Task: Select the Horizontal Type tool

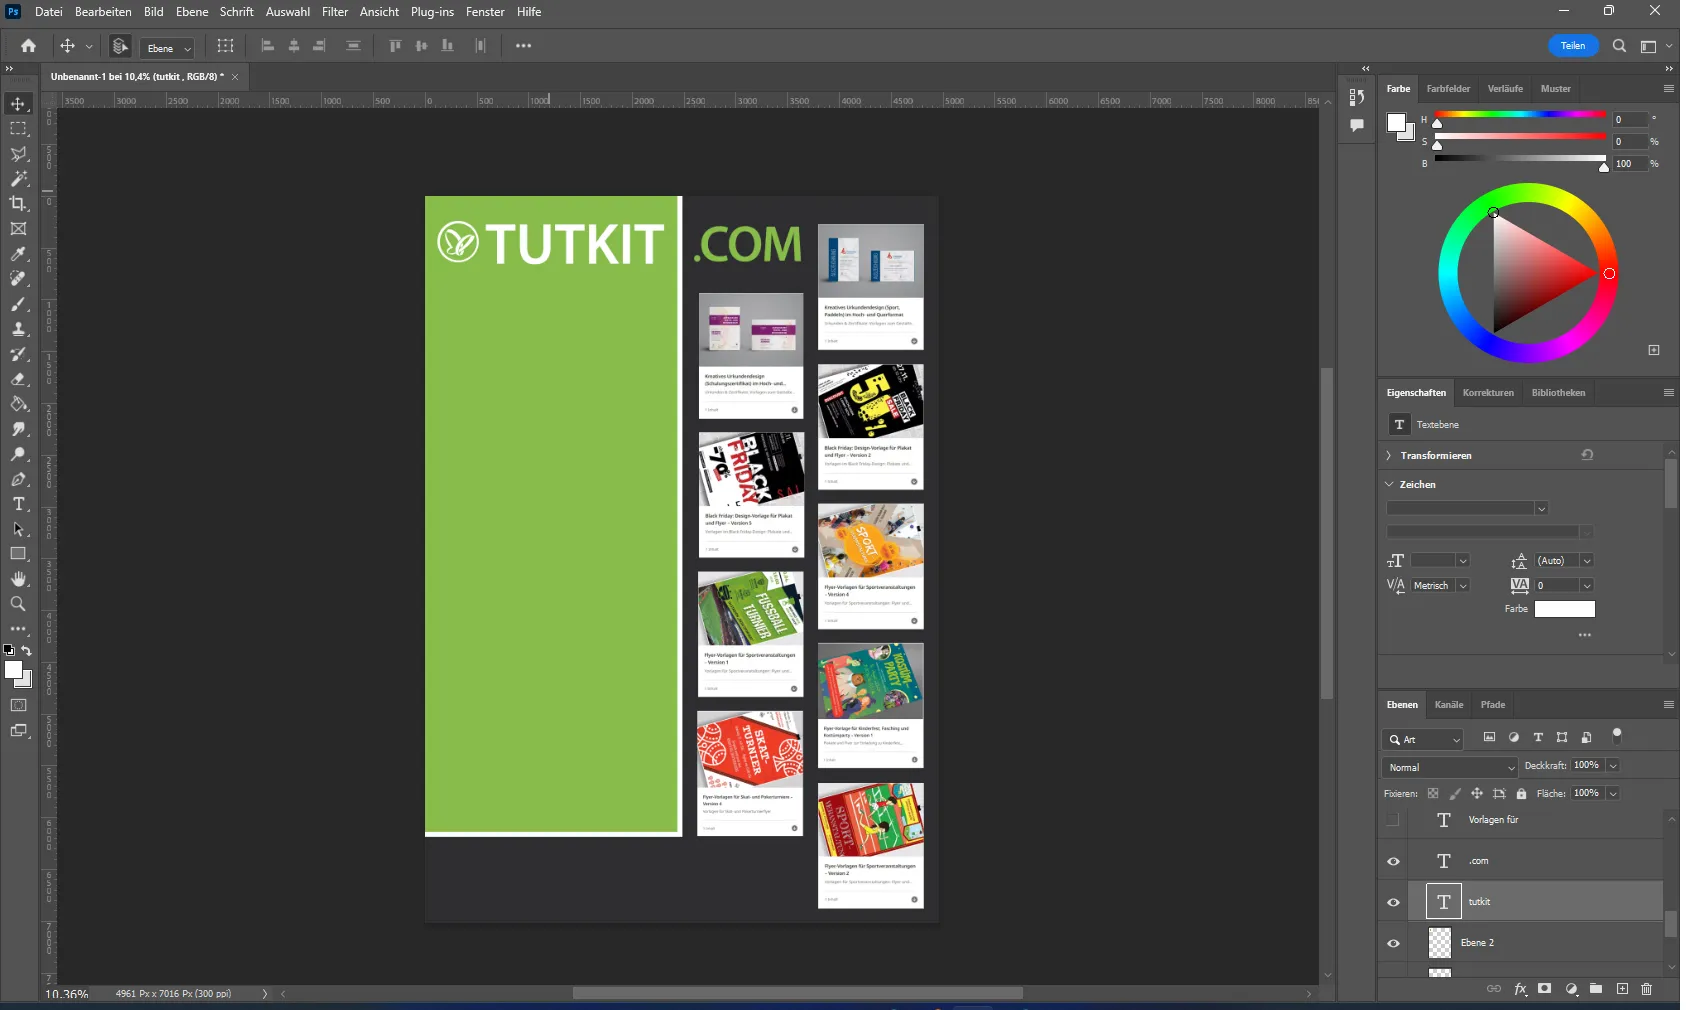Action: coord(18,504)
